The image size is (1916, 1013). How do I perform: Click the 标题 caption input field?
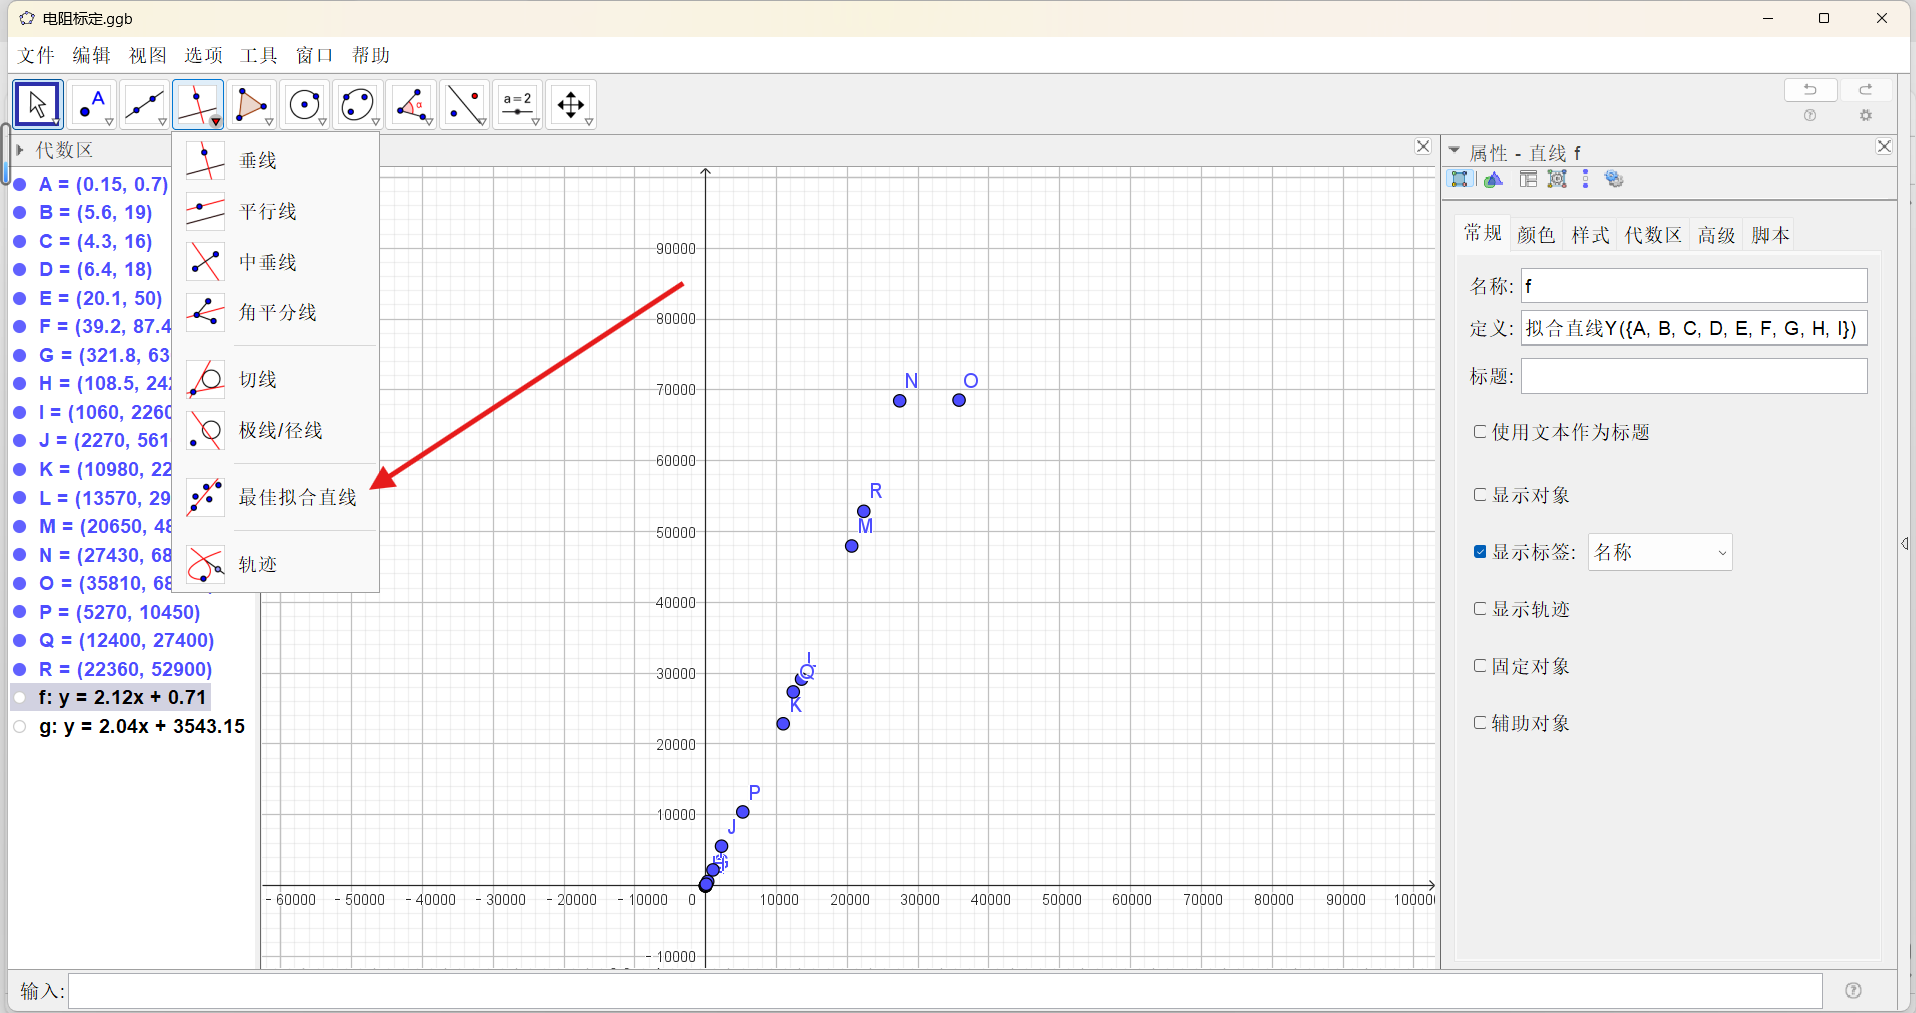tap(1694, 376)
